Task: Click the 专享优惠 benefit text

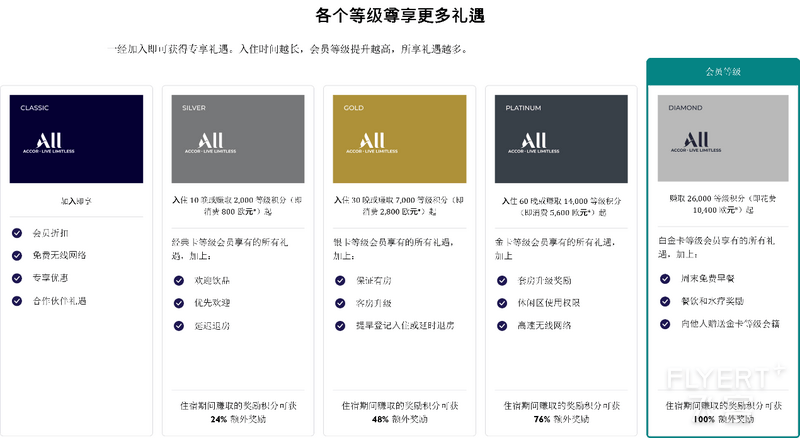Action: tap(51, 278)
